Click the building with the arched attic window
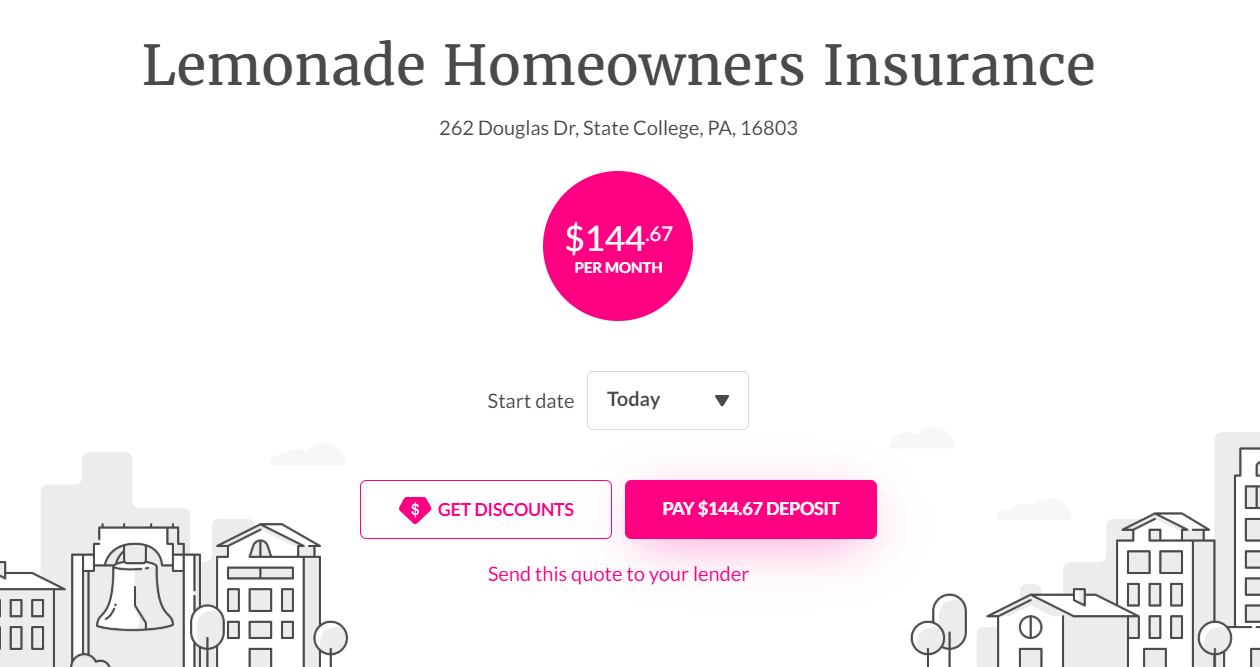Screen dimensions: 1260x667 (x=266, y=594)
